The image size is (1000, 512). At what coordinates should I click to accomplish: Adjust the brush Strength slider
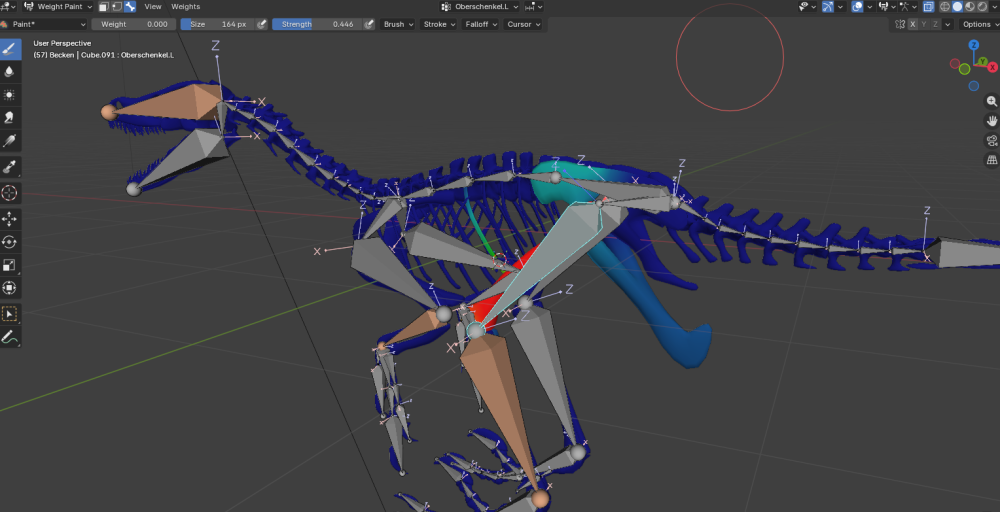point(317,24)
